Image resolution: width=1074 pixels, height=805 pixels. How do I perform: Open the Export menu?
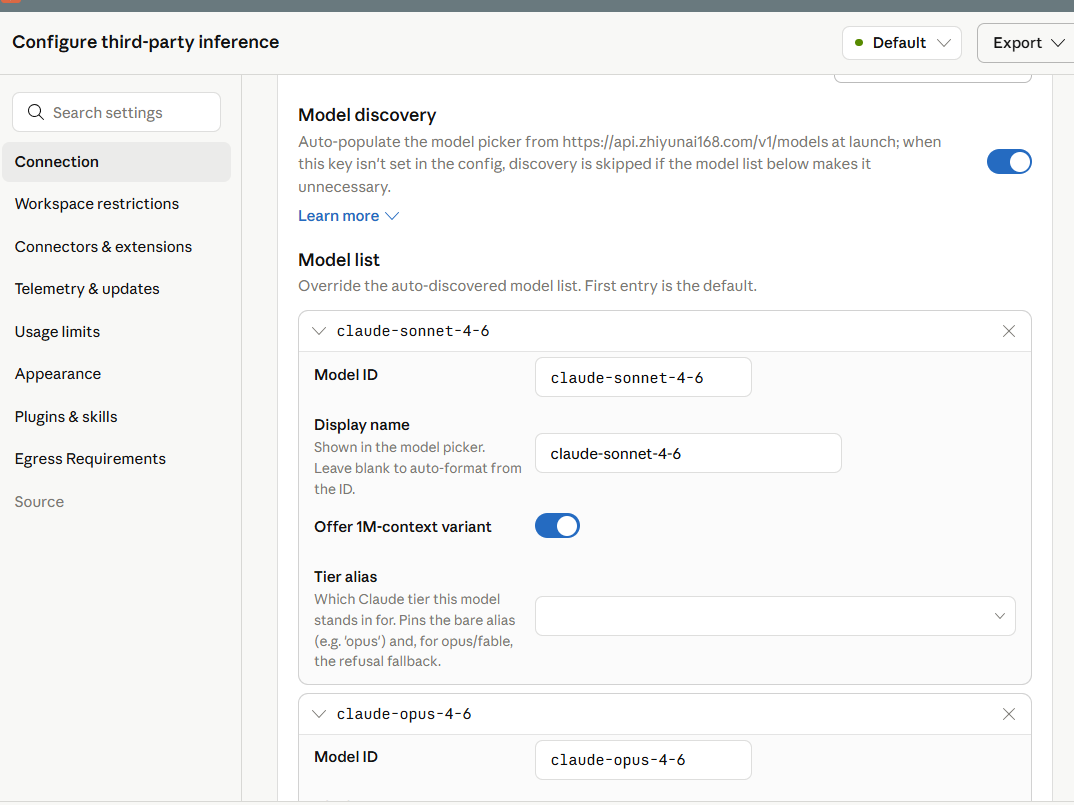[1027, 43]
